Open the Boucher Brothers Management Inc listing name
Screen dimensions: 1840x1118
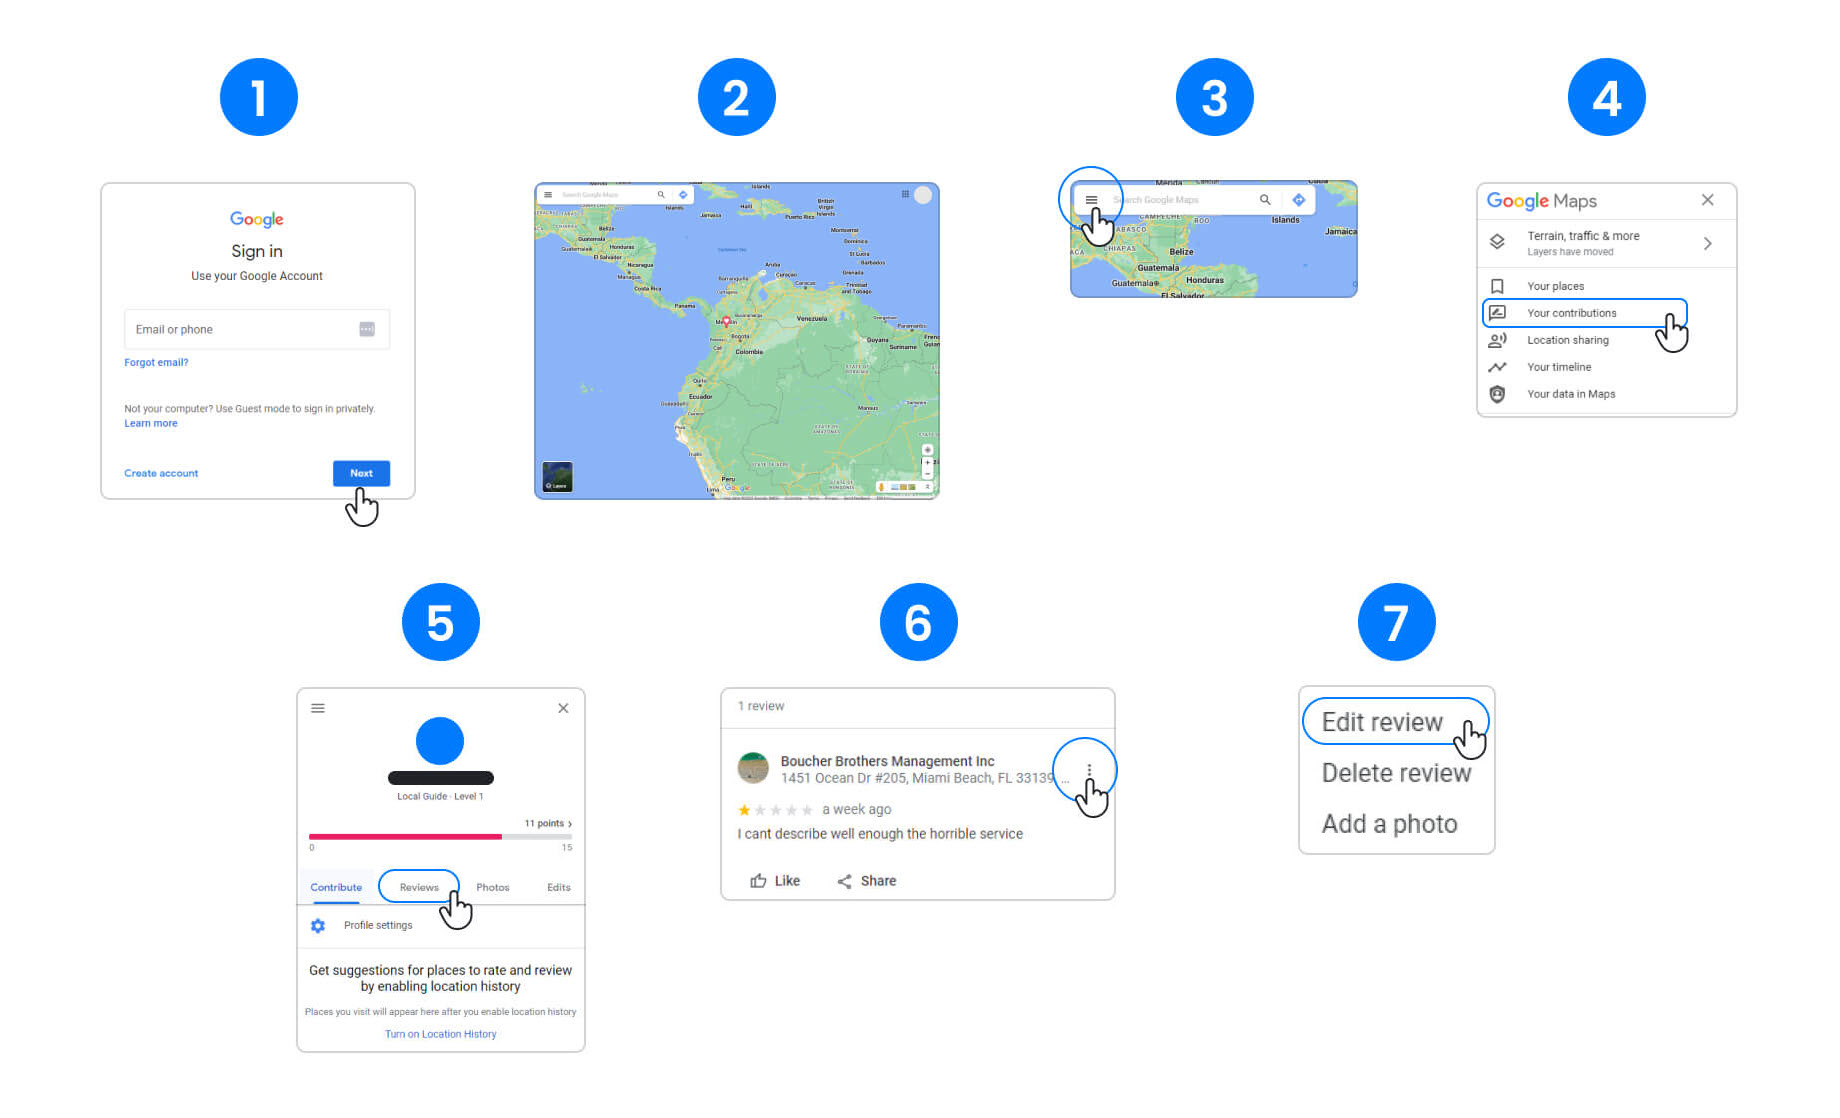click(x=887, y=761)
